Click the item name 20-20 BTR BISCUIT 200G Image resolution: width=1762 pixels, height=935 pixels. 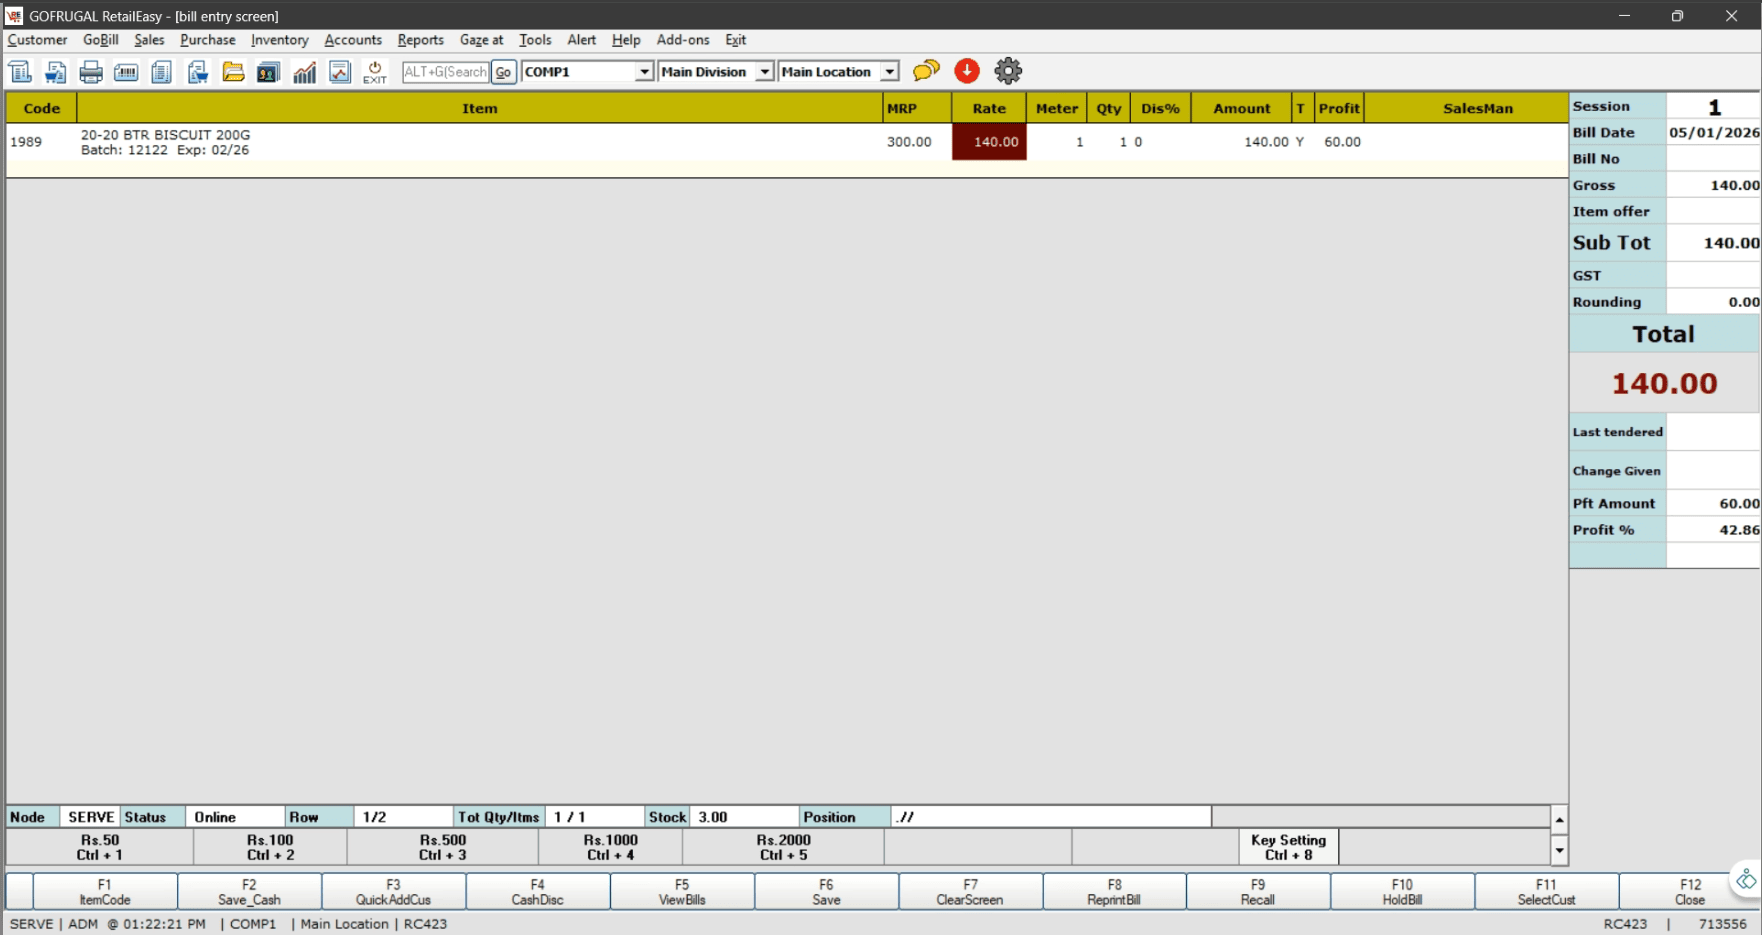(166, 135)
